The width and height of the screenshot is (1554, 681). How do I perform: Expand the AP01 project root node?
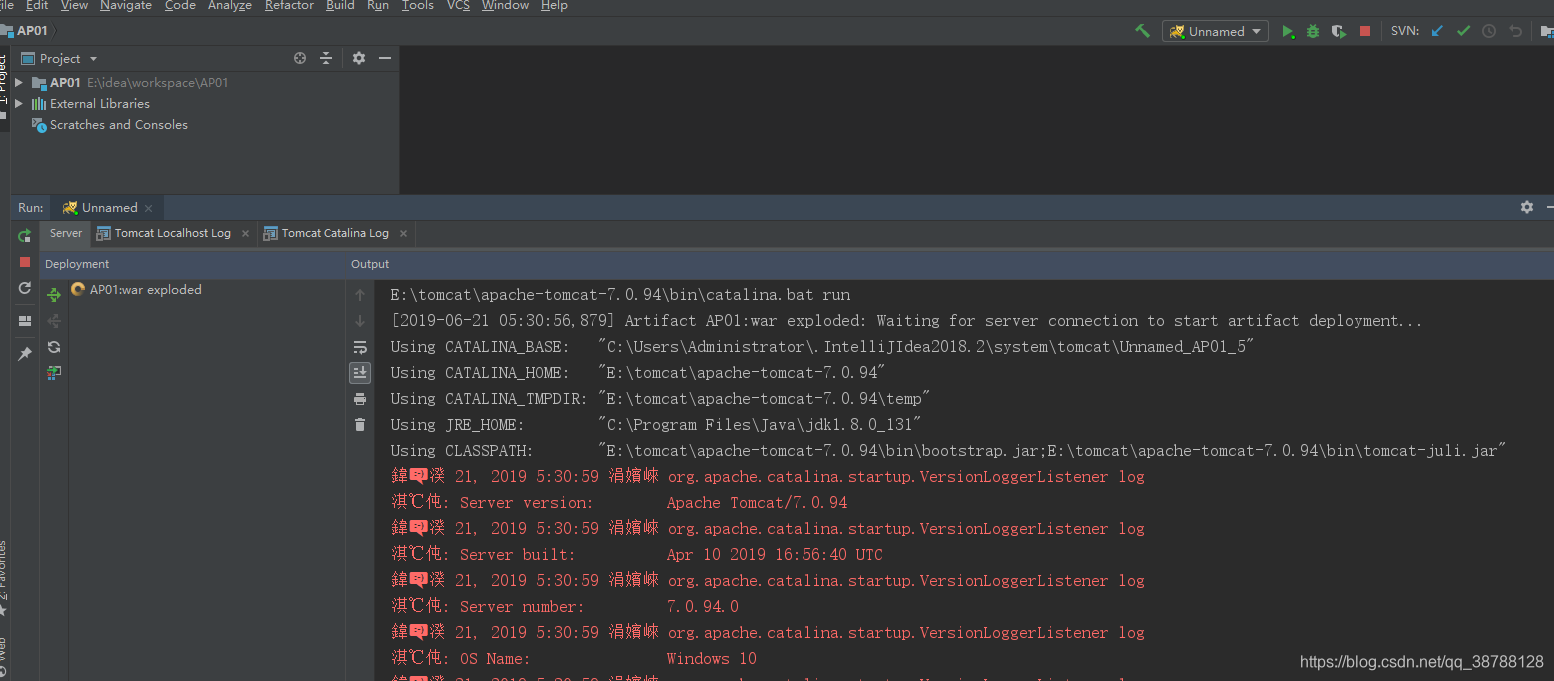click(18, 82)
